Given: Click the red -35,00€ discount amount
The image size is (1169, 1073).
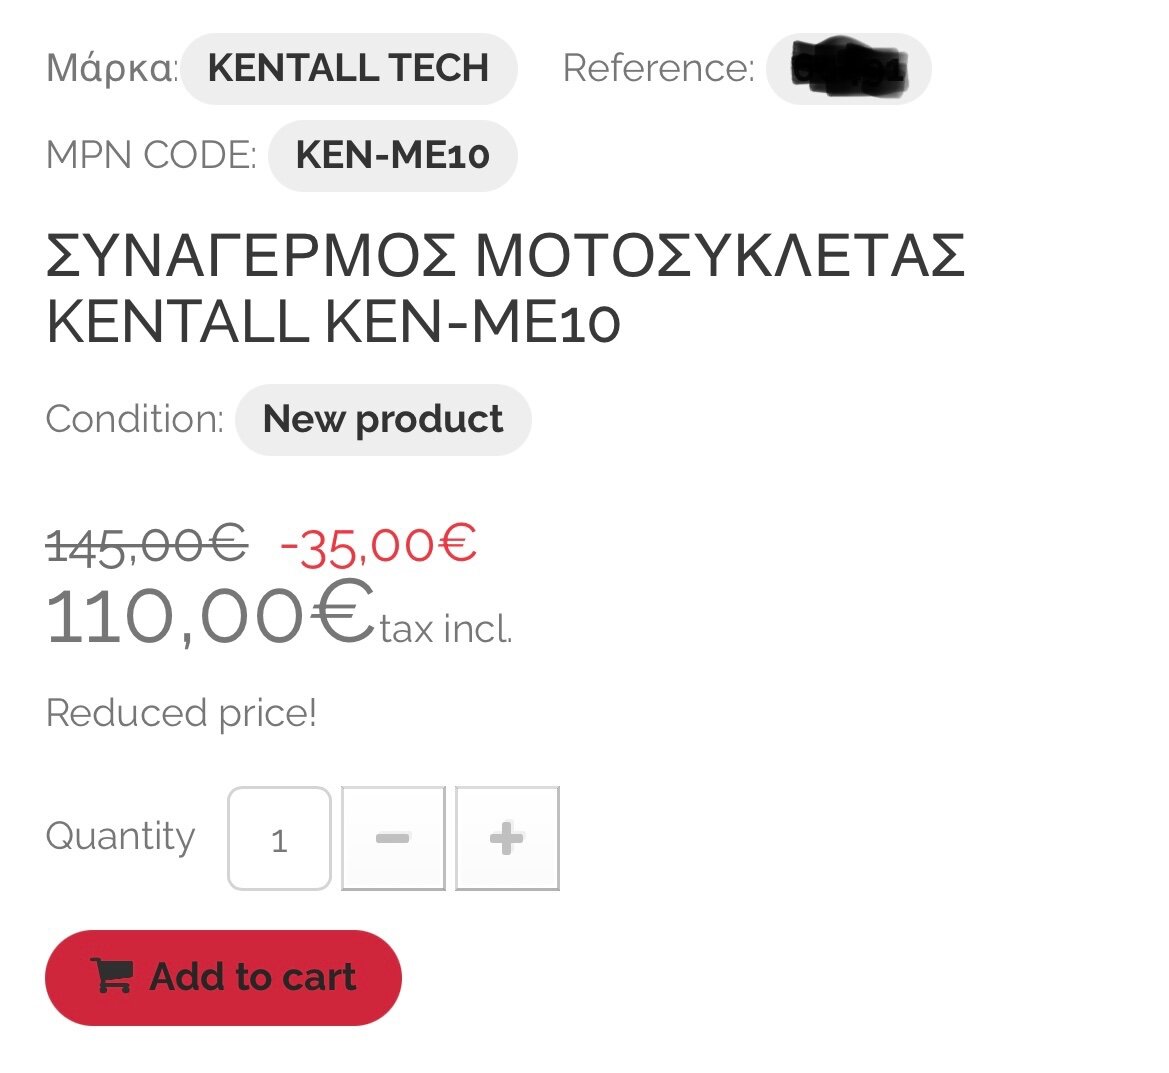Looking at the screenshot, I should click(x=379, y=545).
